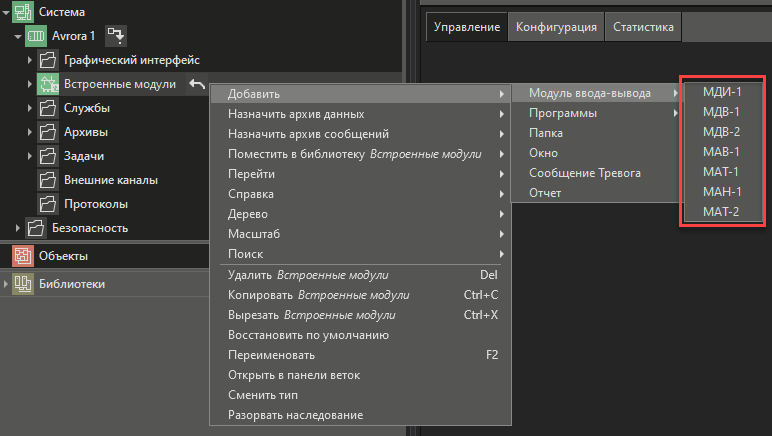The width and height of the screenshot is (772, 436).
Task: Choose Поместить в библиотеку Встроенные модули
Action: click(x=361, y=154)
